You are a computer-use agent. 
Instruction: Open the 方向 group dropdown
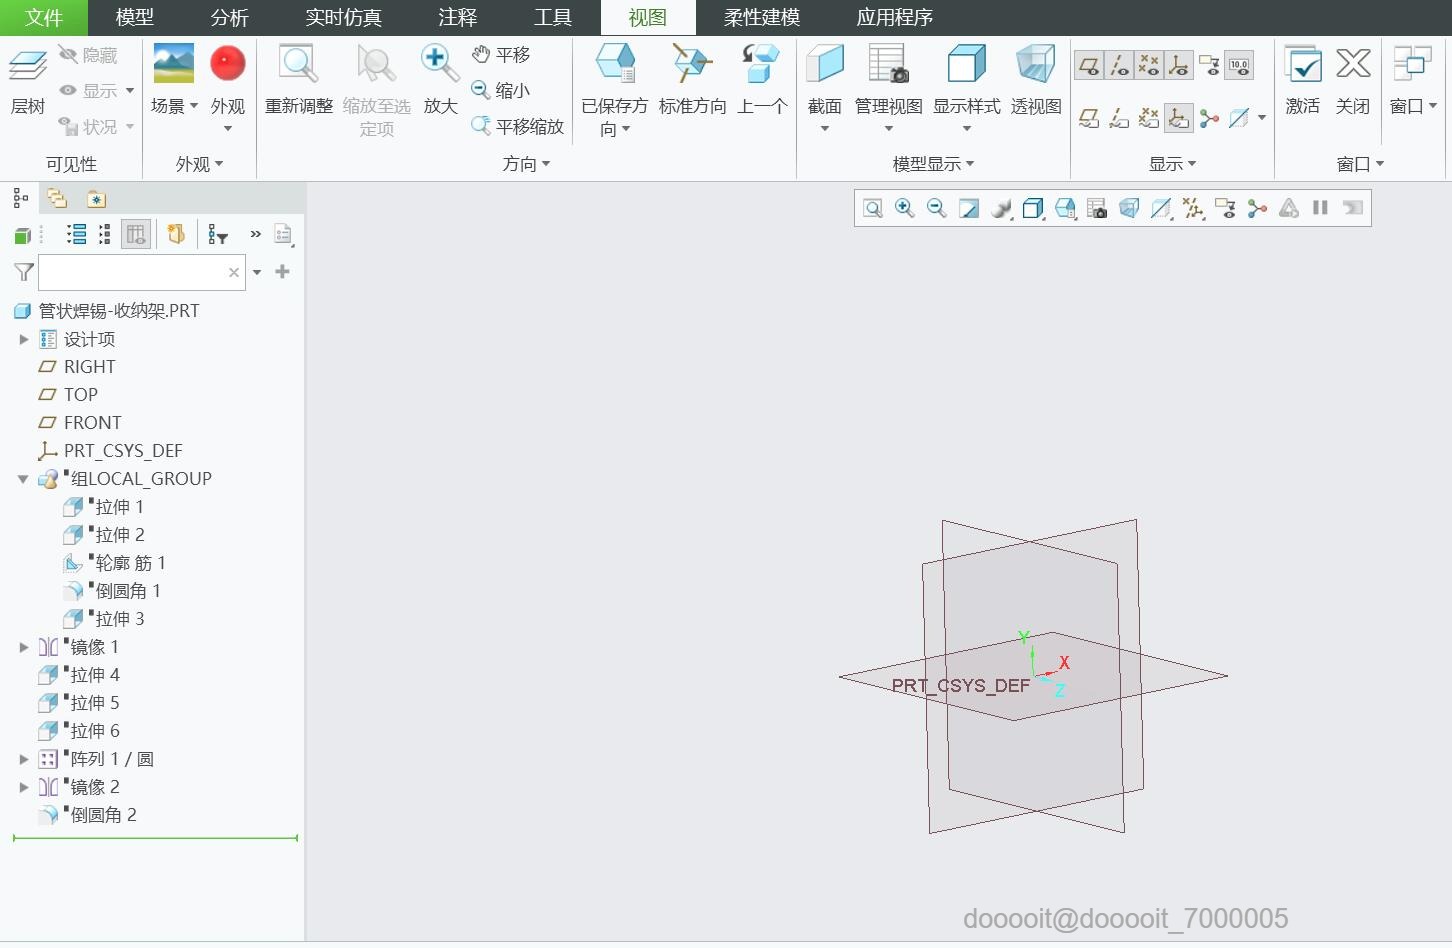(x=526, y=164)
